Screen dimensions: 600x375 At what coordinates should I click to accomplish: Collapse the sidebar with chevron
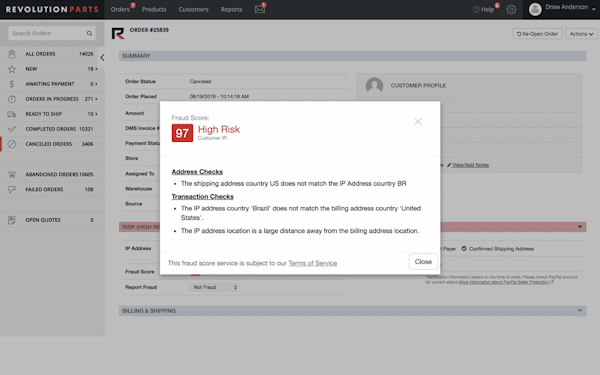pyautogui.click(x=102, y=58)
